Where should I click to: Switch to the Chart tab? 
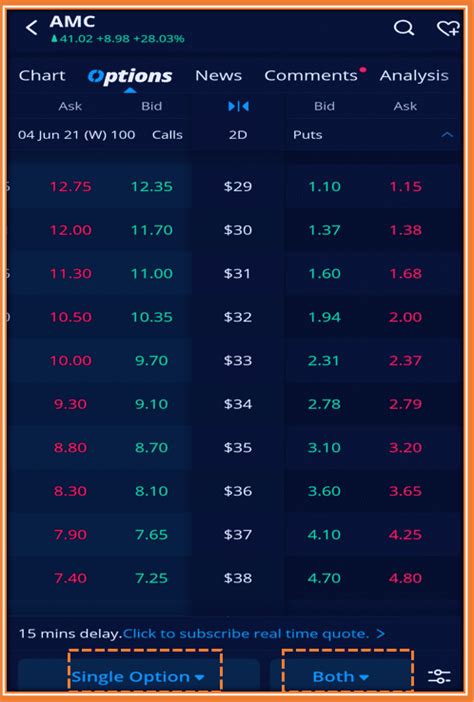coord(42,75)
